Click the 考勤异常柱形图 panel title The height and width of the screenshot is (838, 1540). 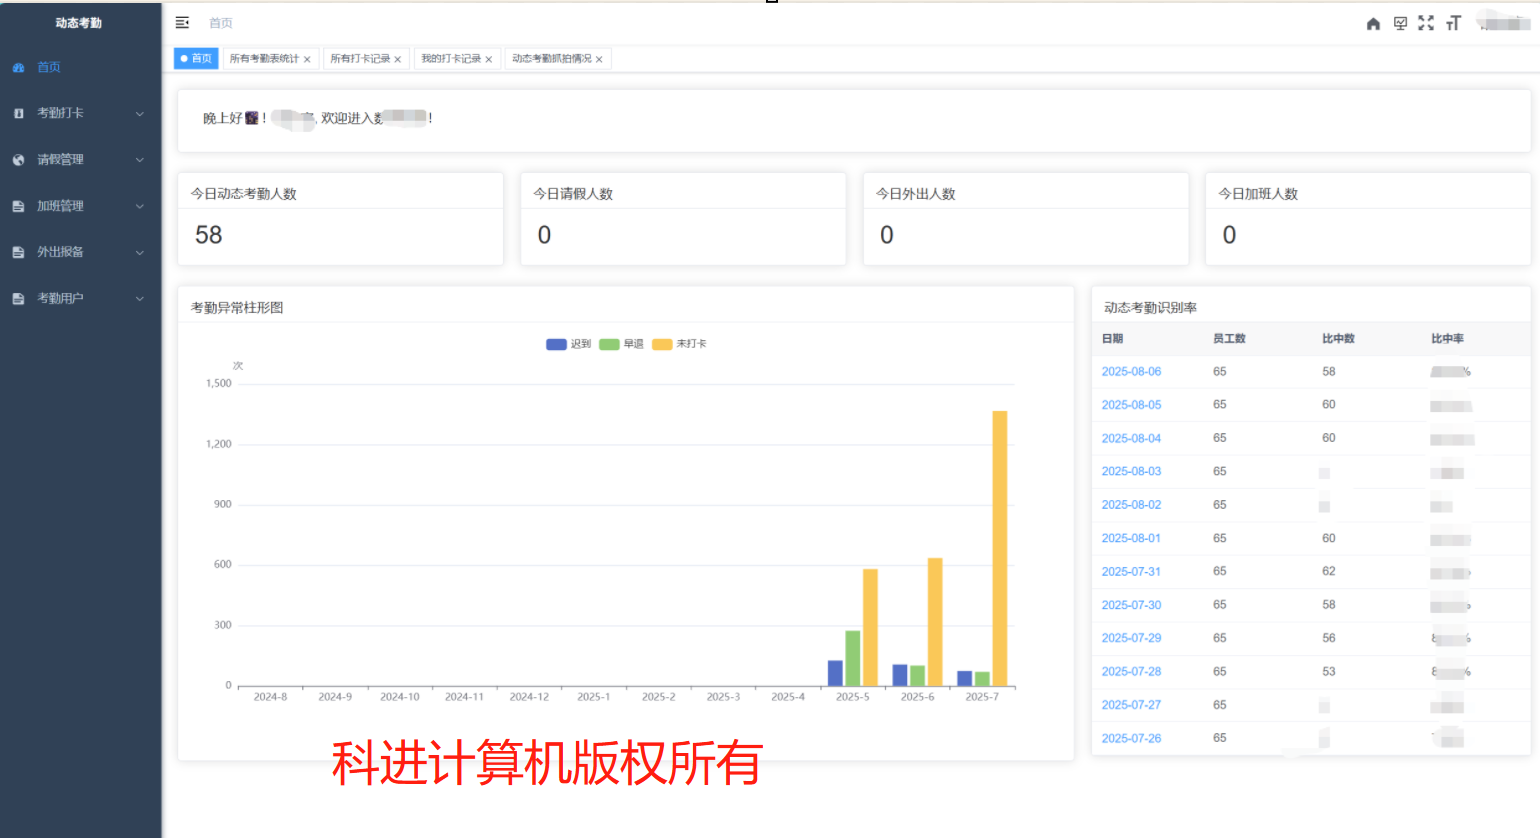[237, 308]
